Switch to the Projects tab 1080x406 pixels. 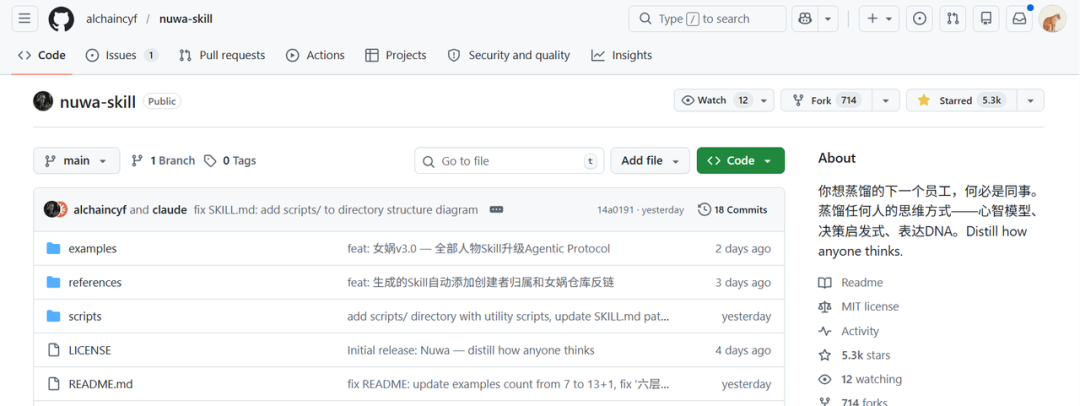pyautogui.click(x=396, y=55)
